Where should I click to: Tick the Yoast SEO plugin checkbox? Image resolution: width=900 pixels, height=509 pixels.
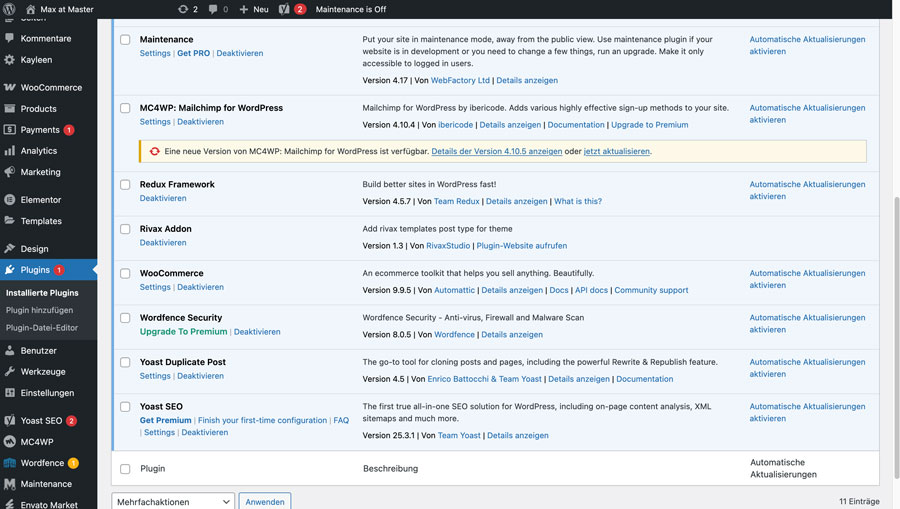coord(125,407)
